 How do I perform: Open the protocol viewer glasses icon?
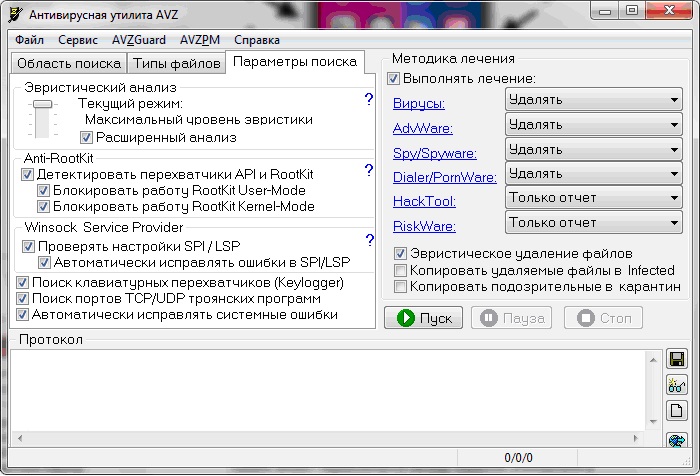(676, 384)
